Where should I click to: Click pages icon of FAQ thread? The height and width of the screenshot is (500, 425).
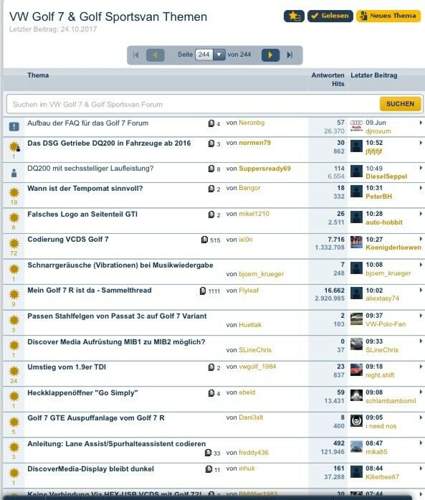tap(211, 123)
